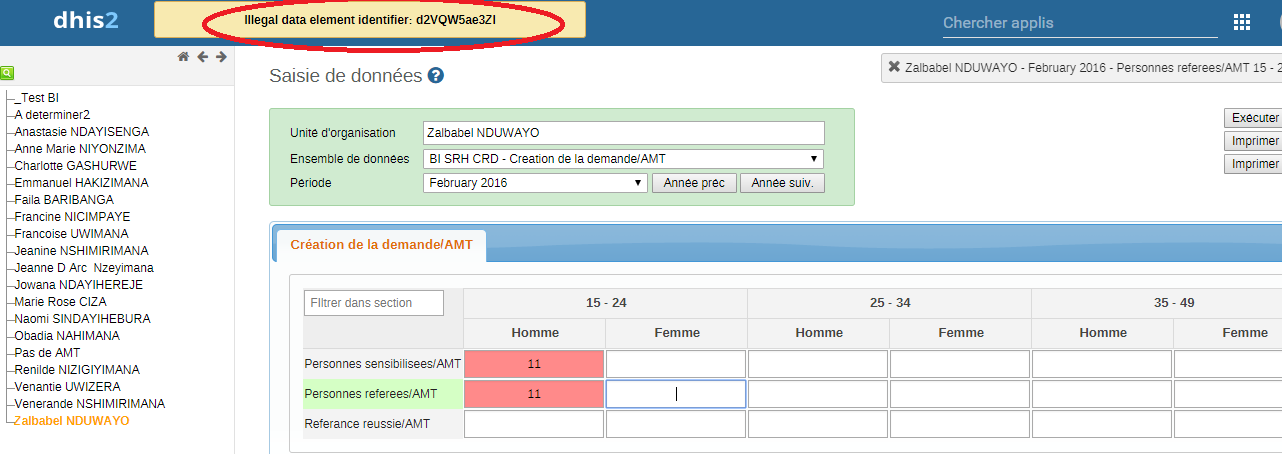The image size is (1282, 454).
Task: Focus the Filtrer dans section field
Action: [373, 303]
